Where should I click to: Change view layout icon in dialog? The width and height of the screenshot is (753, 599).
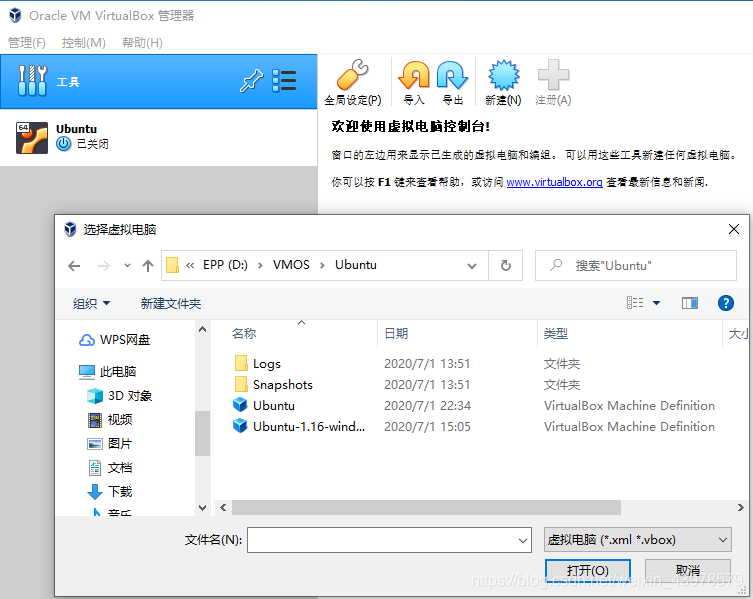(635, 303)
